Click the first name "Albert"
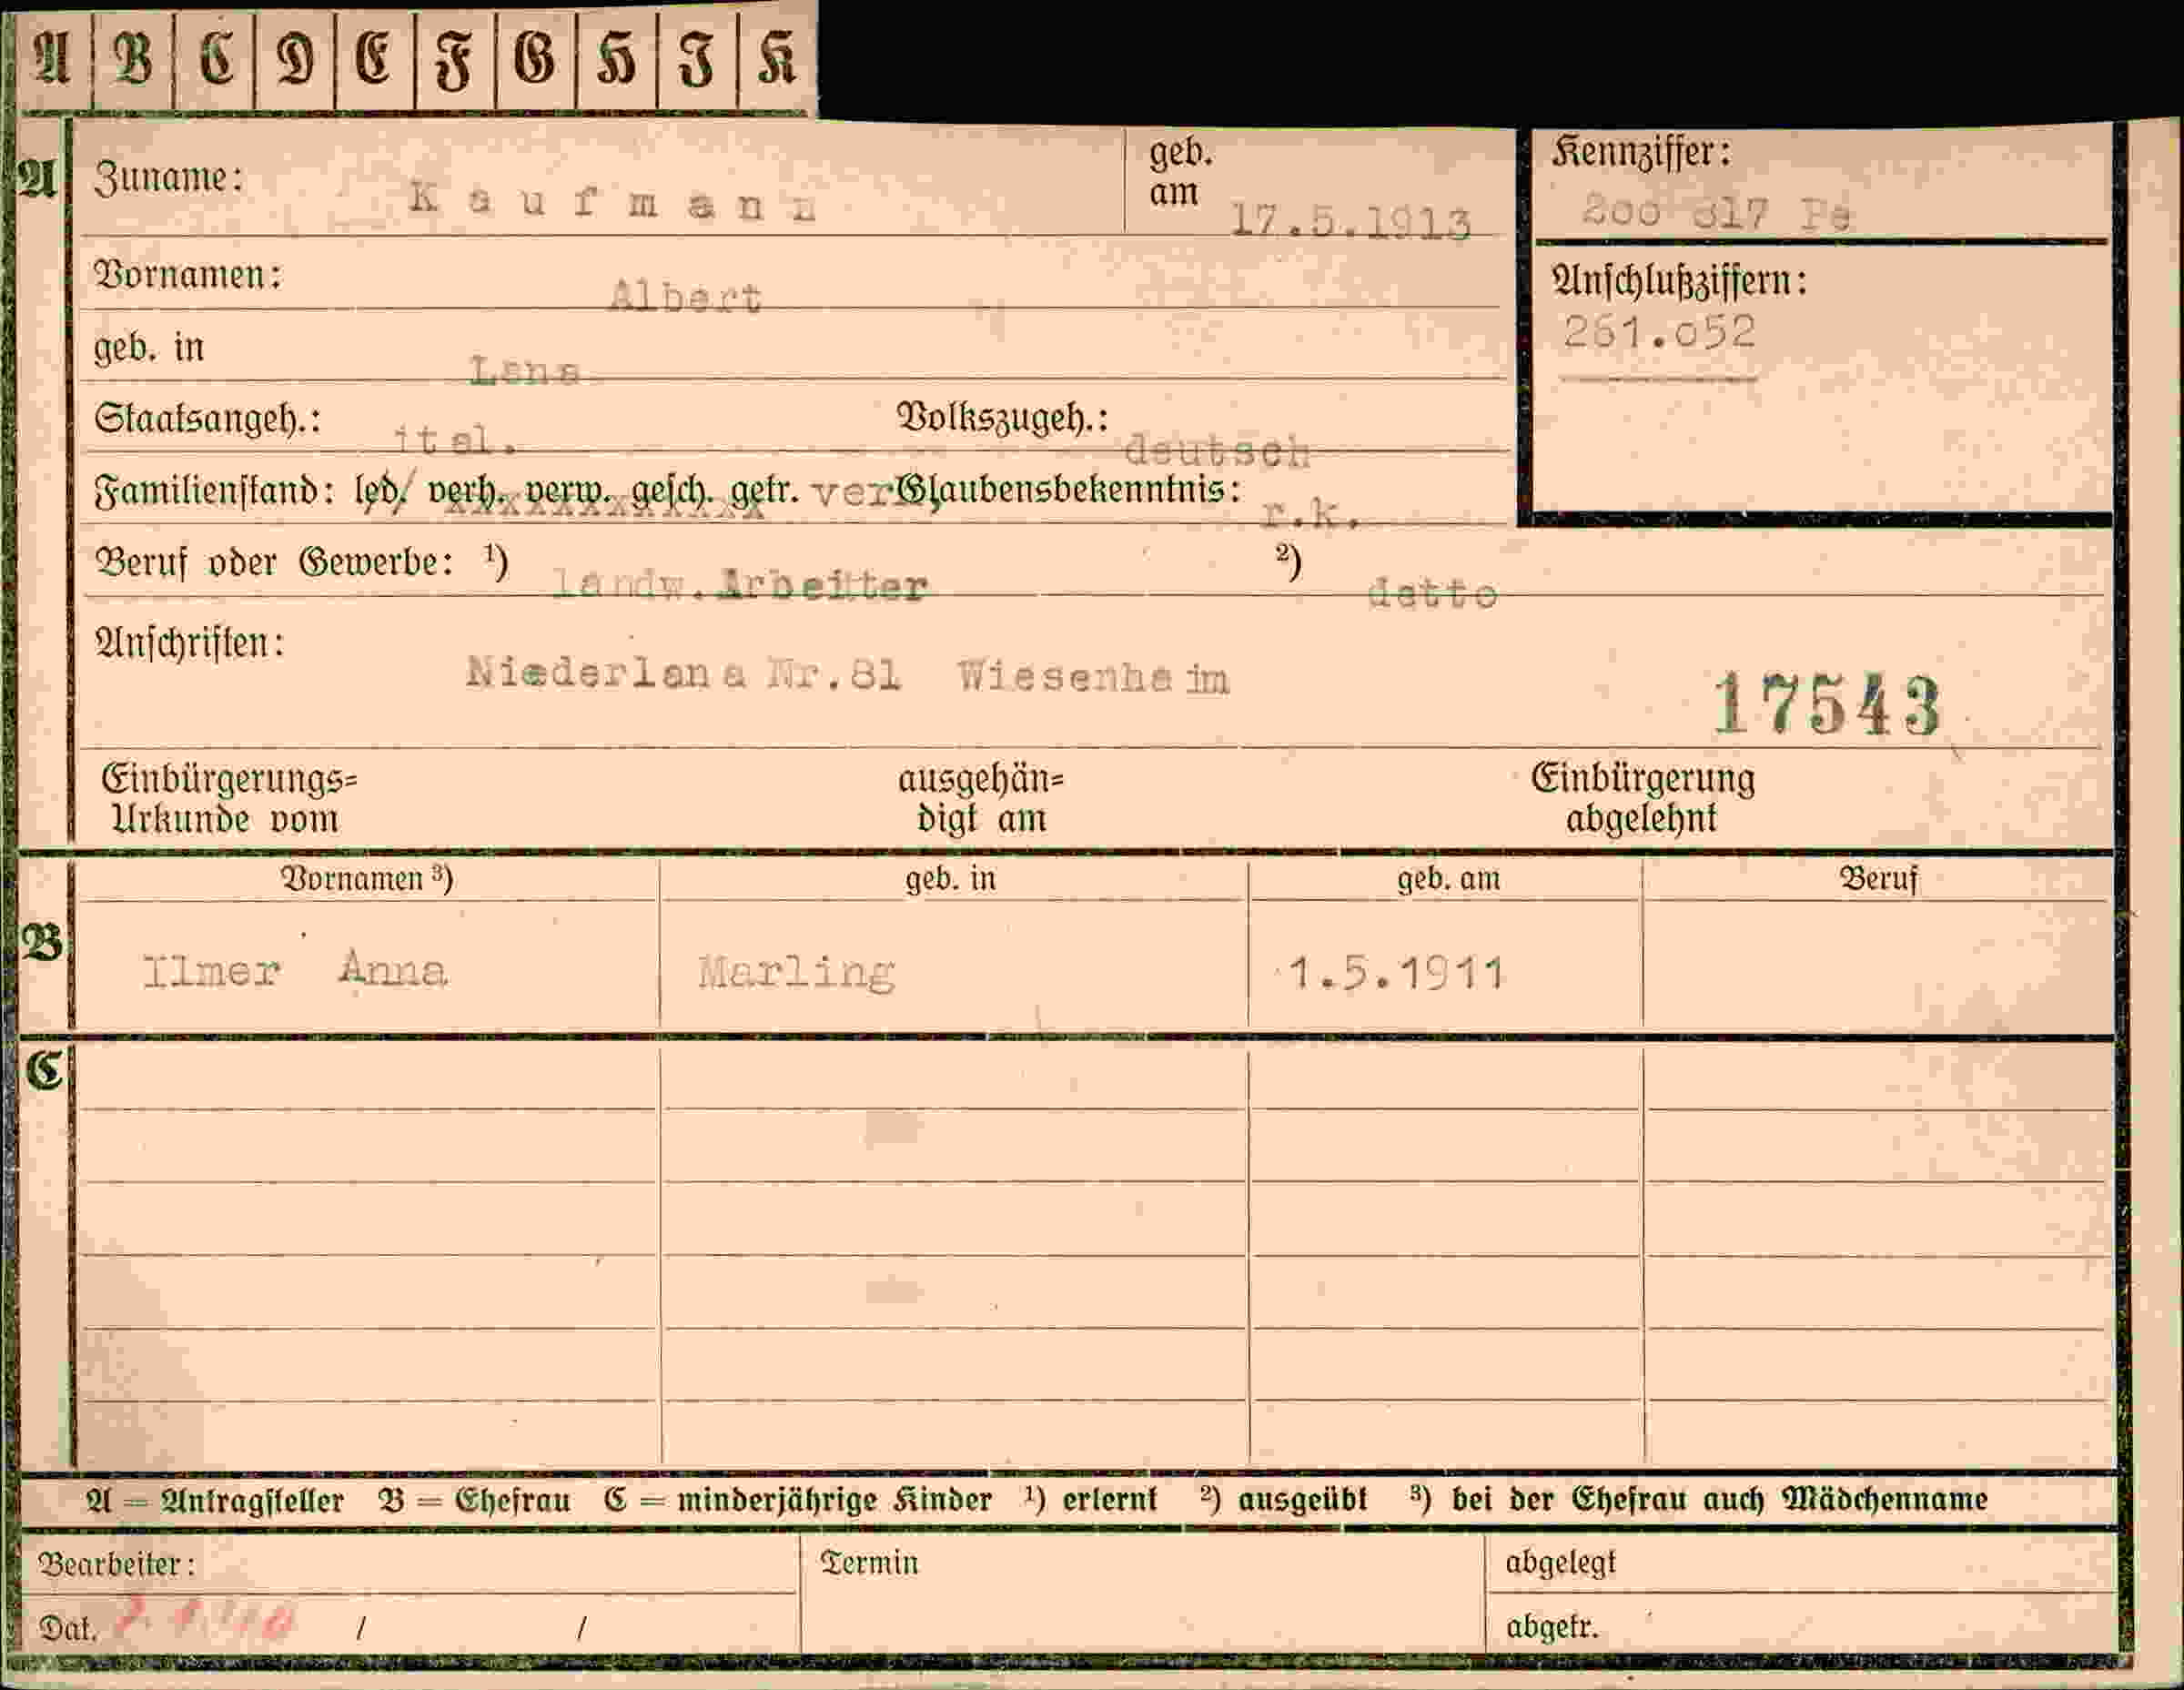 pyautogui.click(x=686, y=297)
